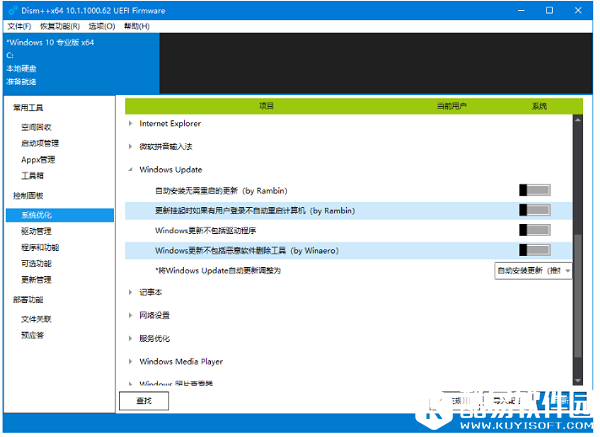Expand the 服务优化 group
The height and width of the screenshot is (437, 600).
(130, 339)
